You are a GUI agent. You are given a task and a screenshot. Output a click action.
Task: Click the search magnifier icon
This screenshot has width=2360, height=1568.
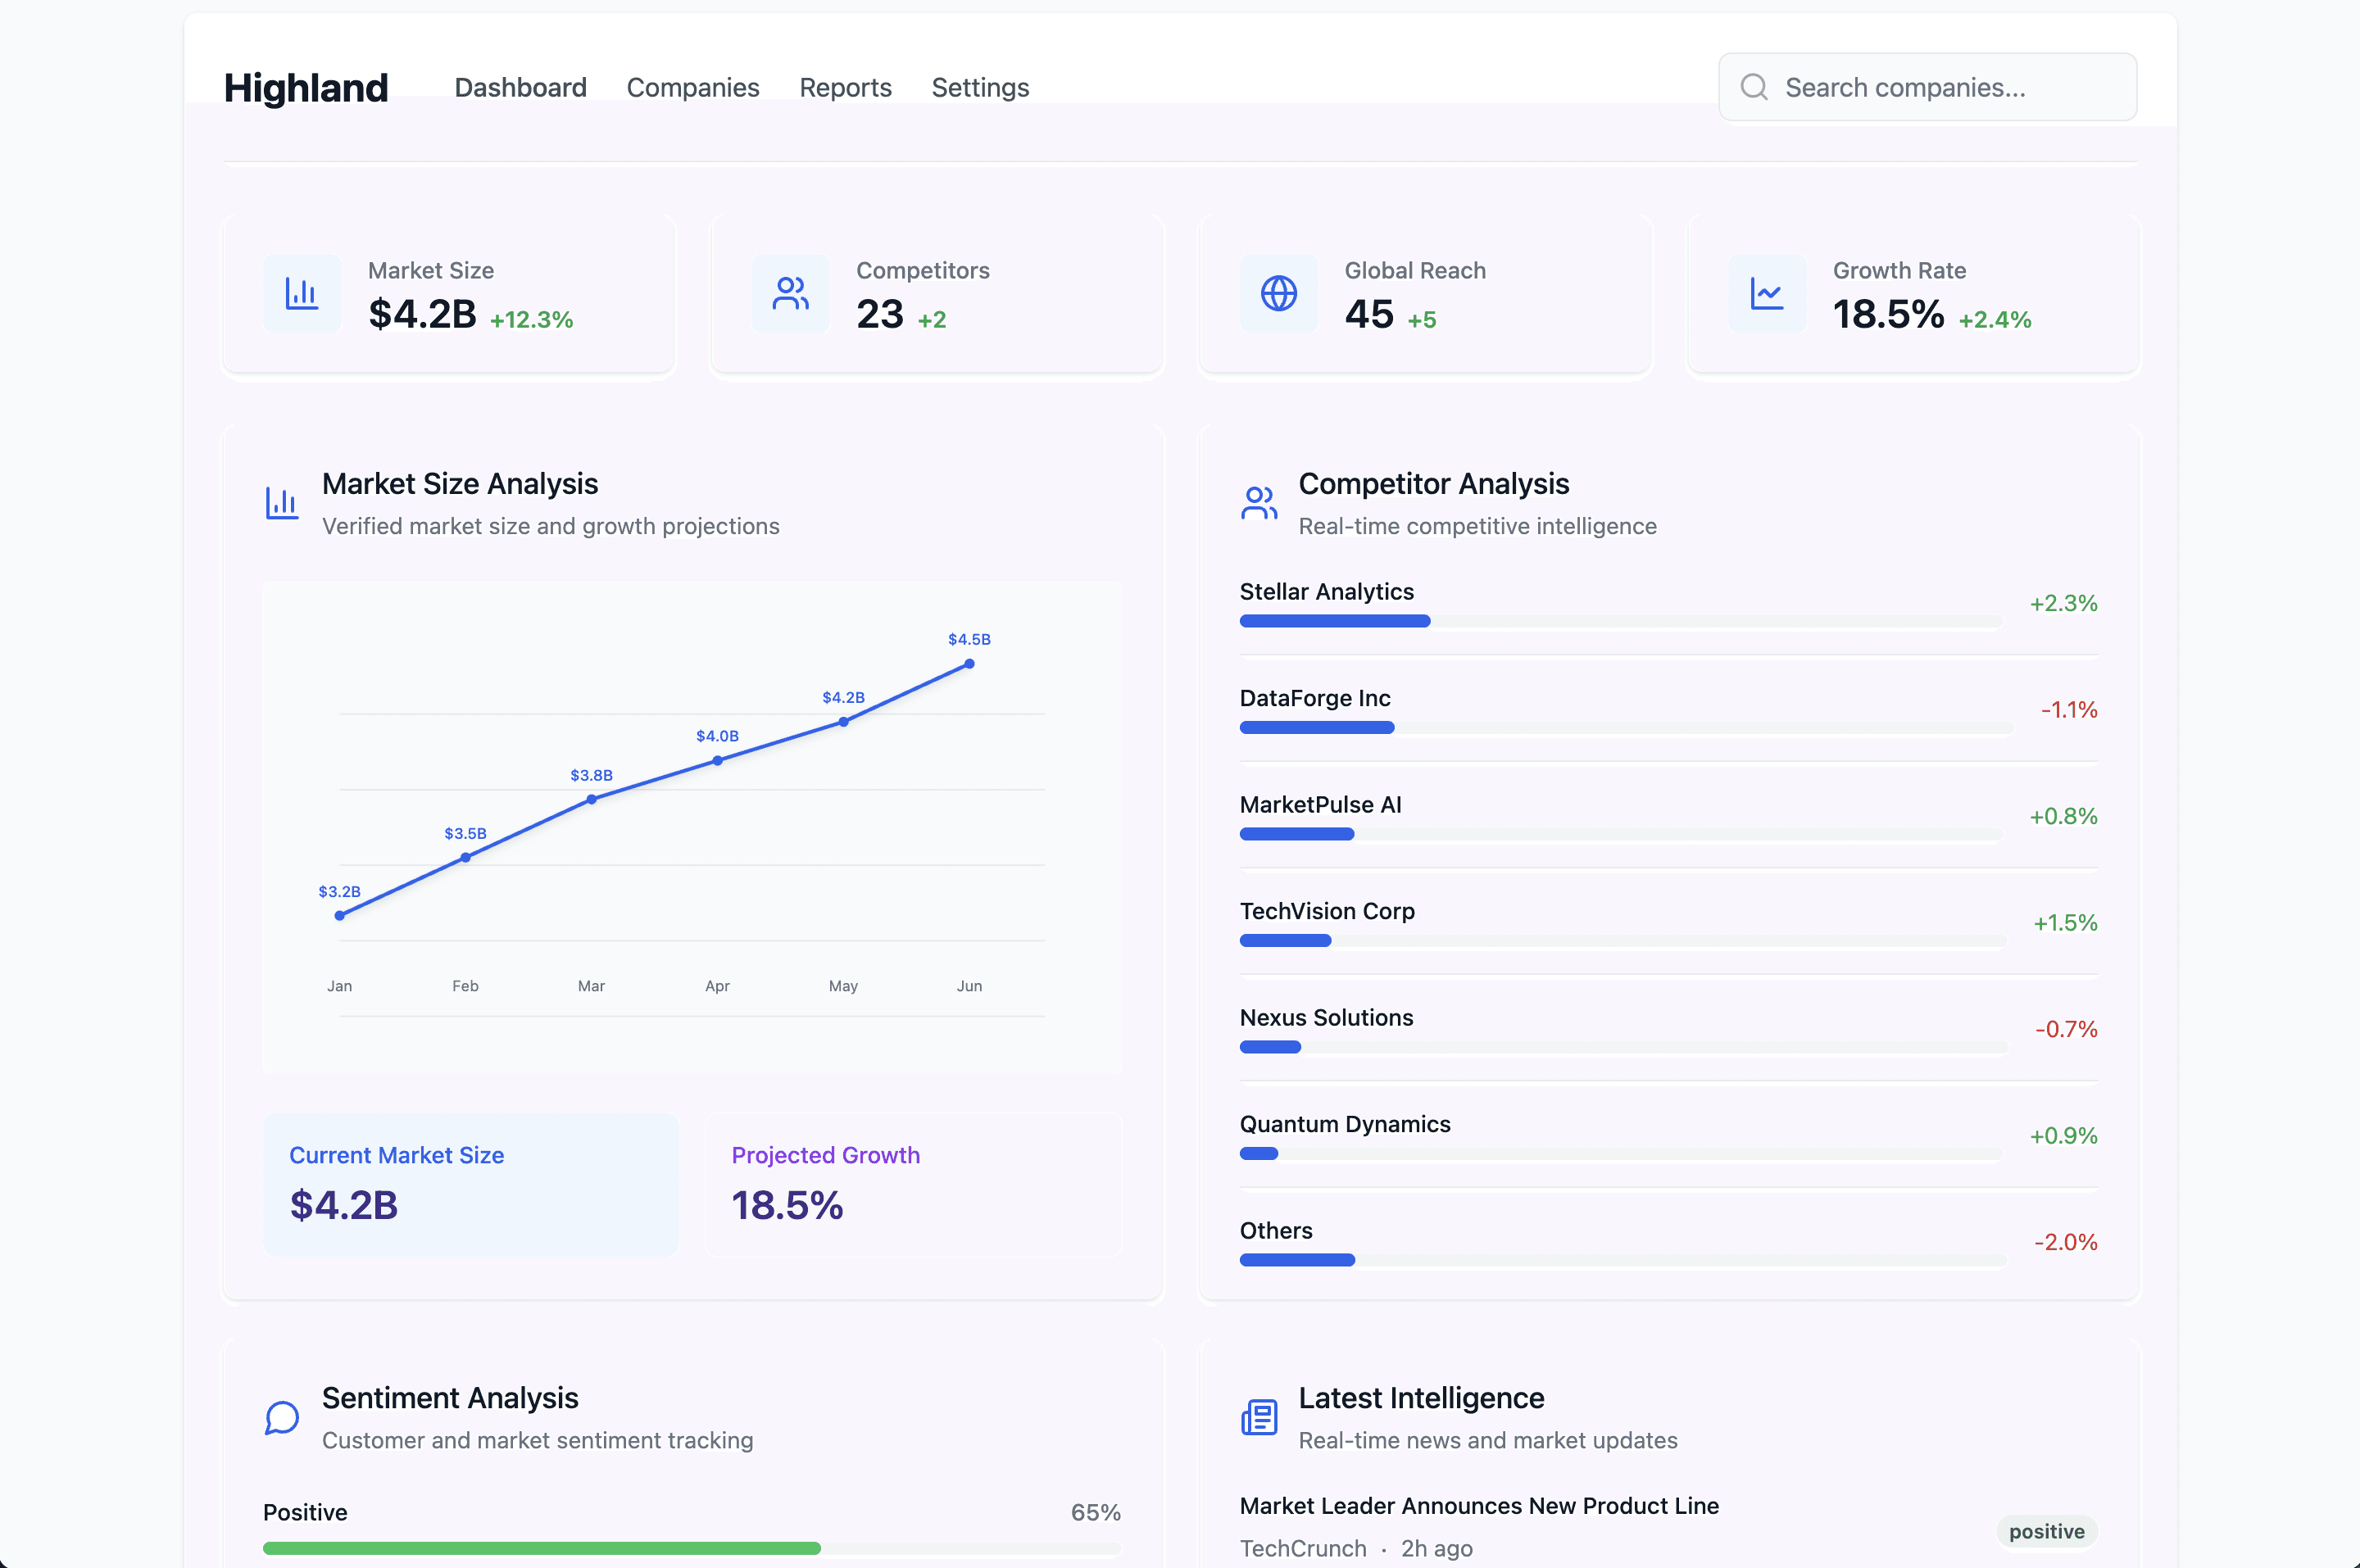pyautogui.click(x=1754, y=87)
